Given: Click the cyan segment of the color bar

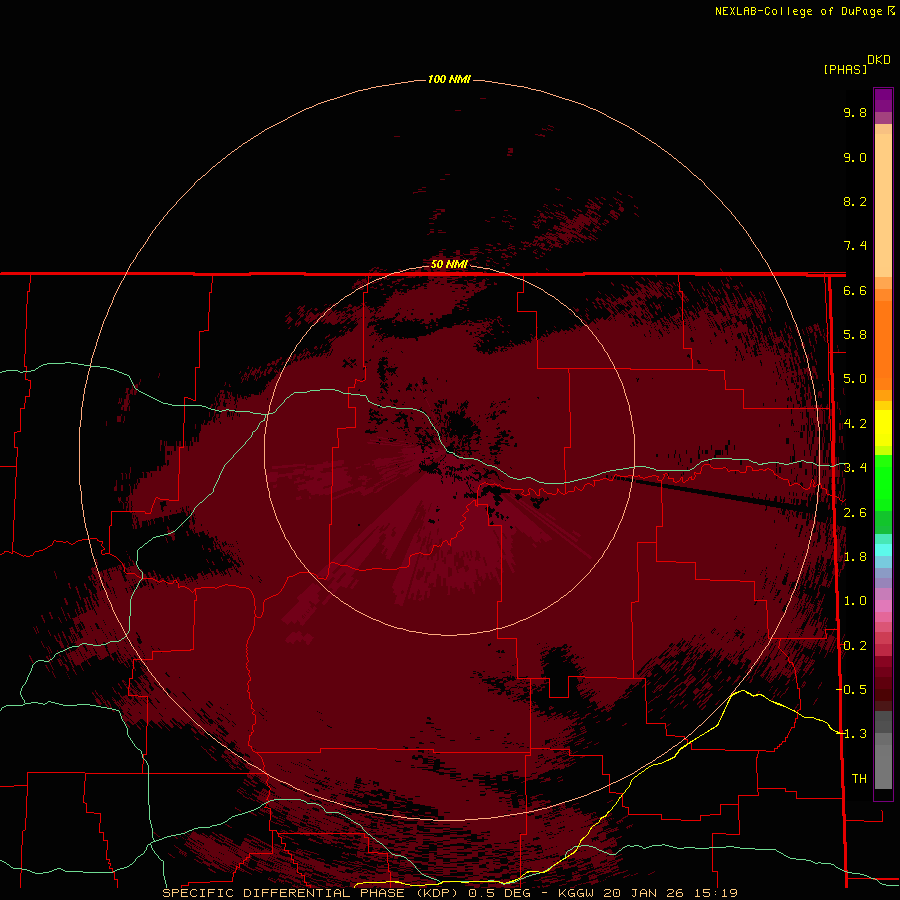Looking at the screenshot, I should click(883, 549).
